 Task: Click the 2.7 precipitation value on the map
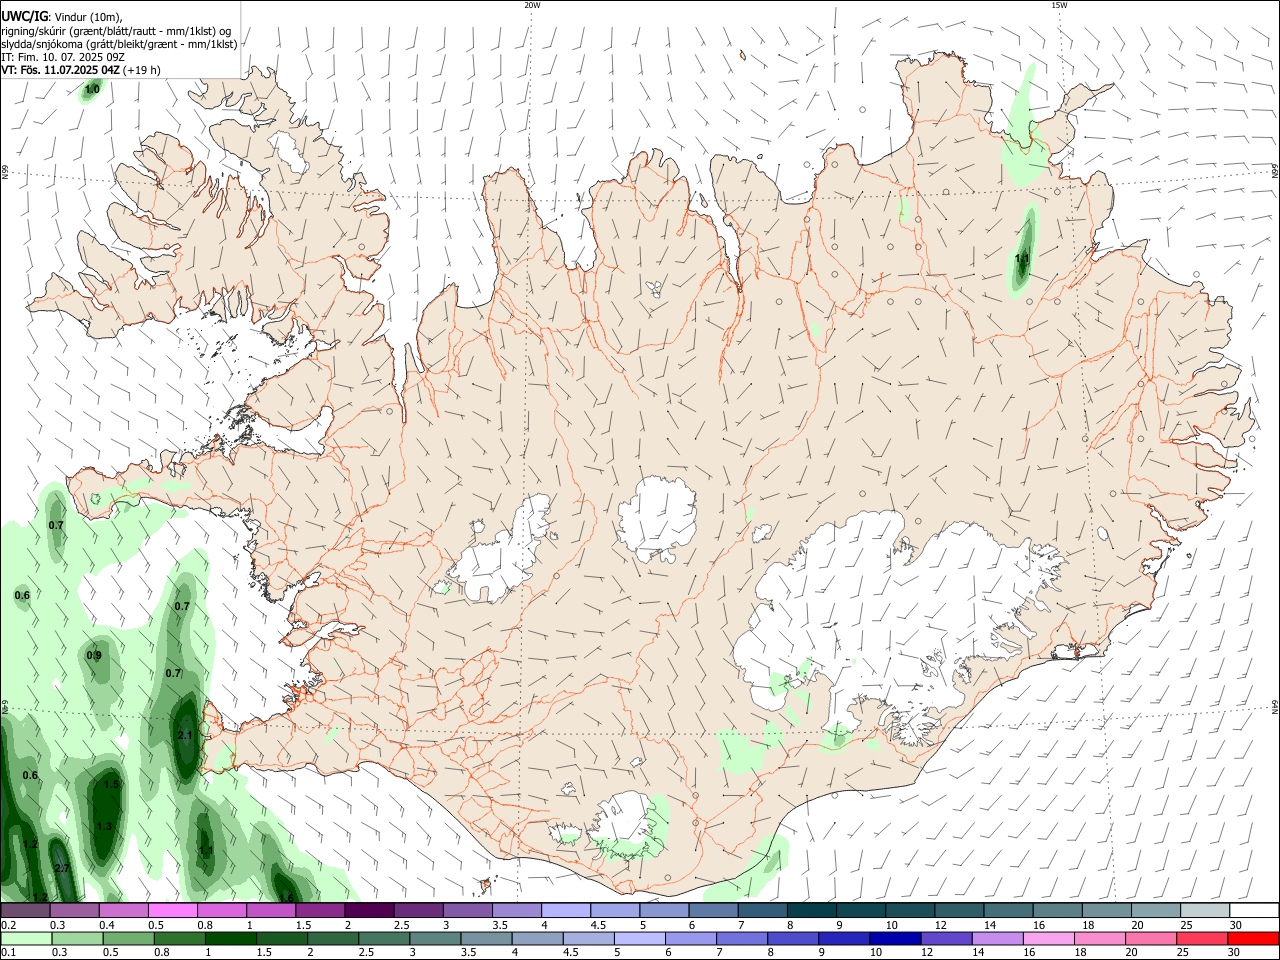61,868
